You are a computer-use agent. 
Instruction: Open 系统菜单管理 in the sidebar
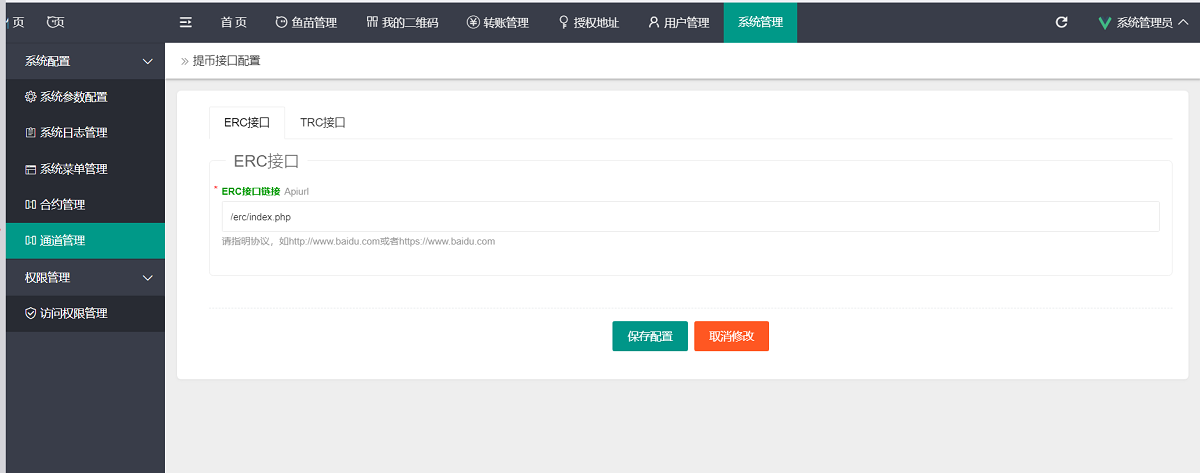point(73,169)
